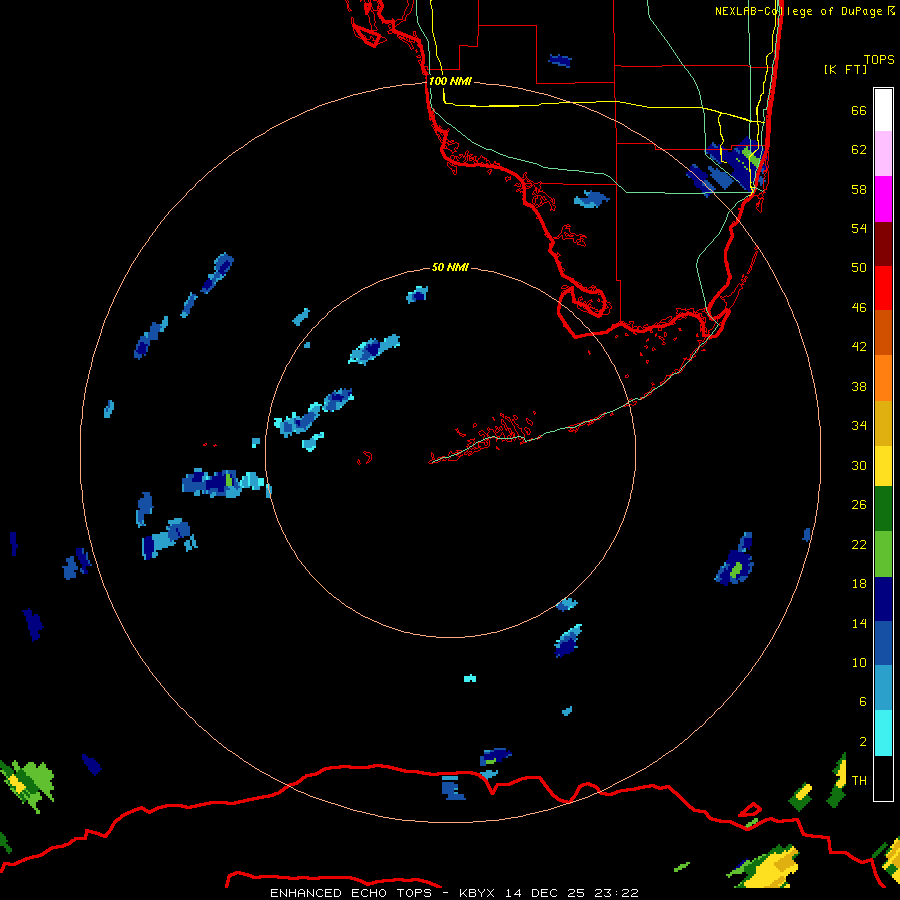Click the '62' legend value

click(859, 150)
